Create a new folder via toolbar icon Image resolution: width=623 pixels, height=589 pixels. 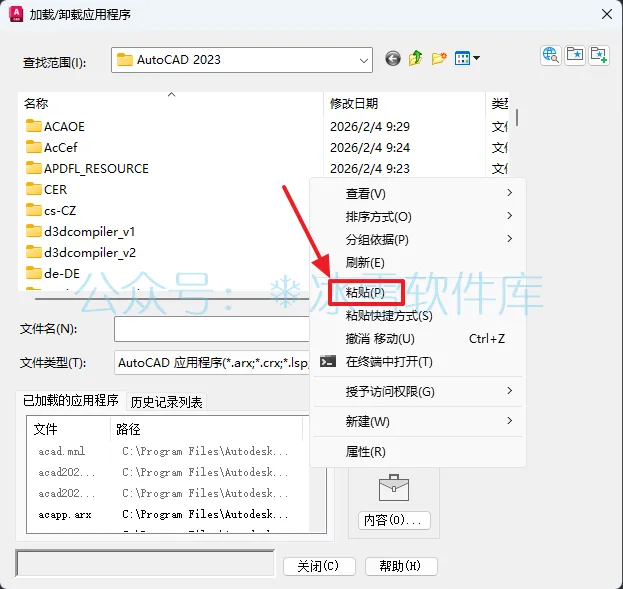pyautogui.click(x=439, y=58)
